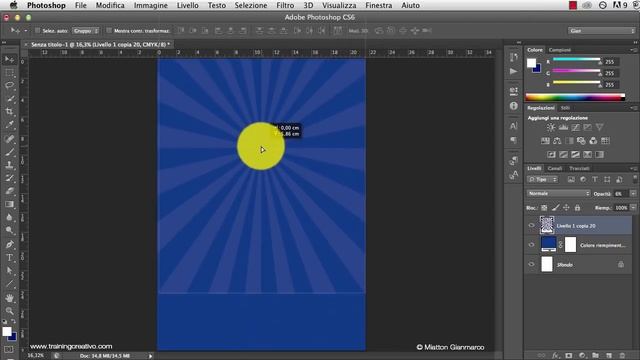The width and height of the screenshot is (640, 360).
Task: Select the Rectangular Marquee tool
Action: (x=9, y=73)
